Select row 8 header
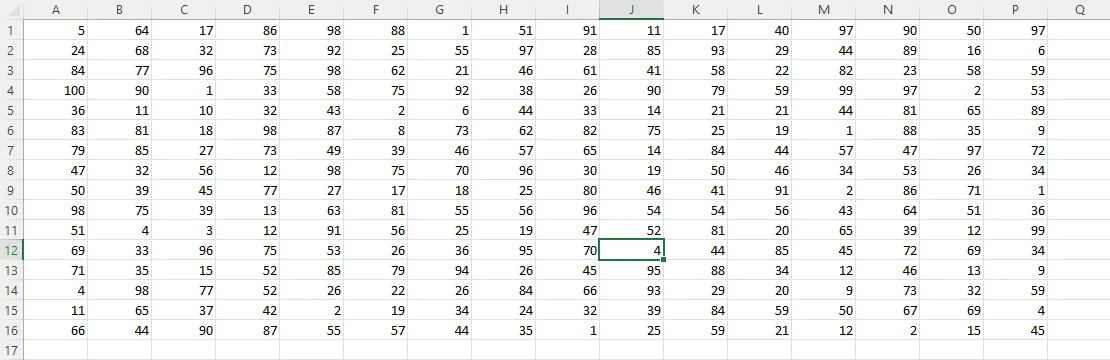Image resolution: width=1110 pixels, height=360 pixels. coord(11,170)
